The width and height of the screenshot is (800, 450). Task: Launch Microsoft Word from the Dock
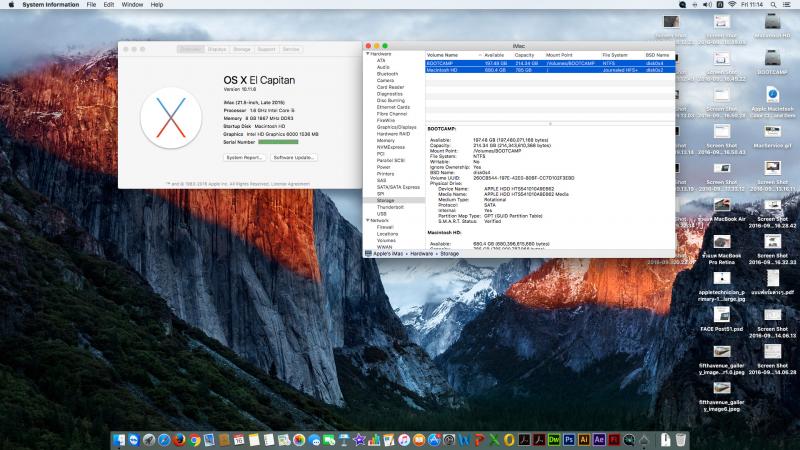(464, 440)
